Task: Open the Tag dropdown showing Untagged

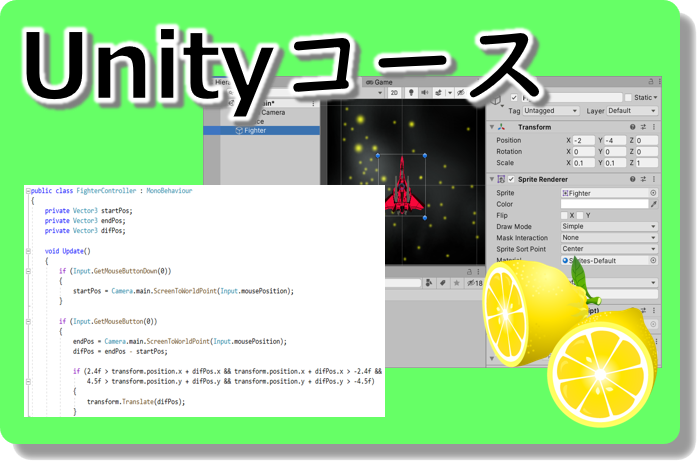Action: point(550,111)
